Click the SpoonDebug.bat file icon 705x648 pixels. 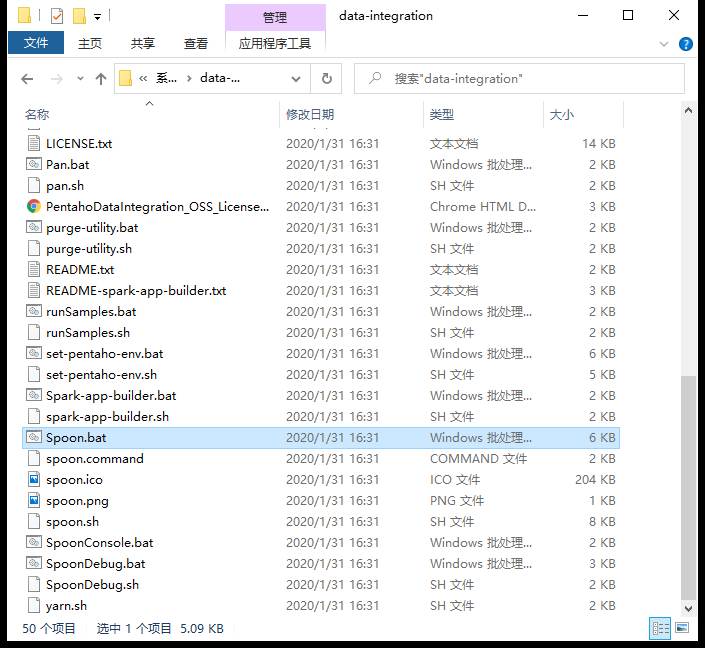34,563
